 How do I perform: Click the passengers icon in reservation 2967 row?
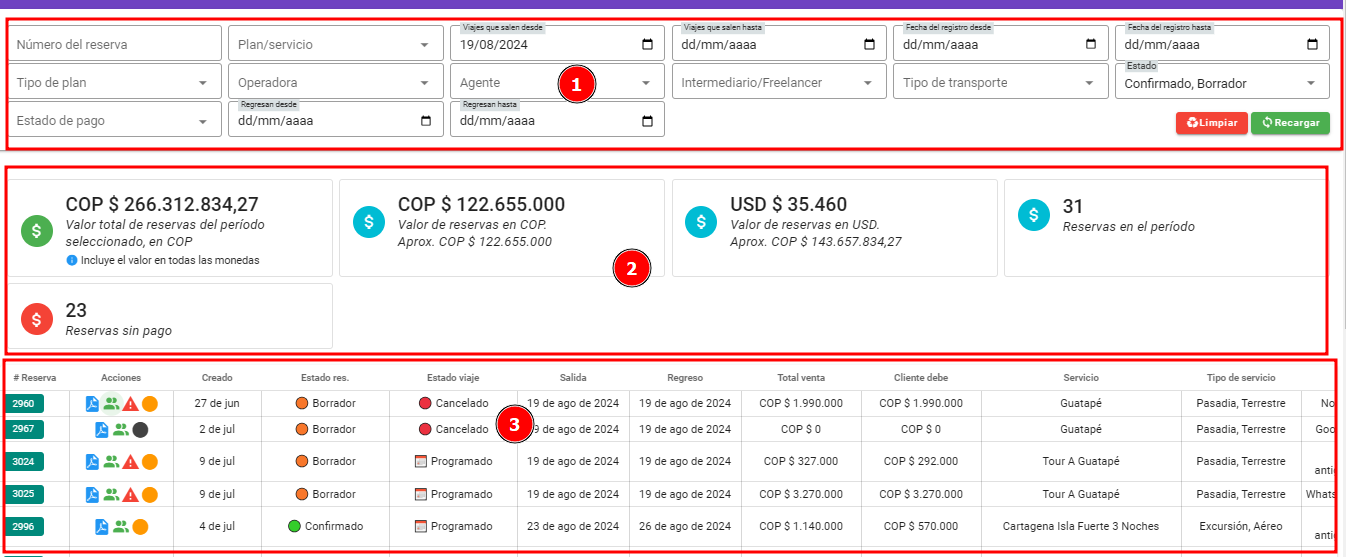tap(120, 430)
